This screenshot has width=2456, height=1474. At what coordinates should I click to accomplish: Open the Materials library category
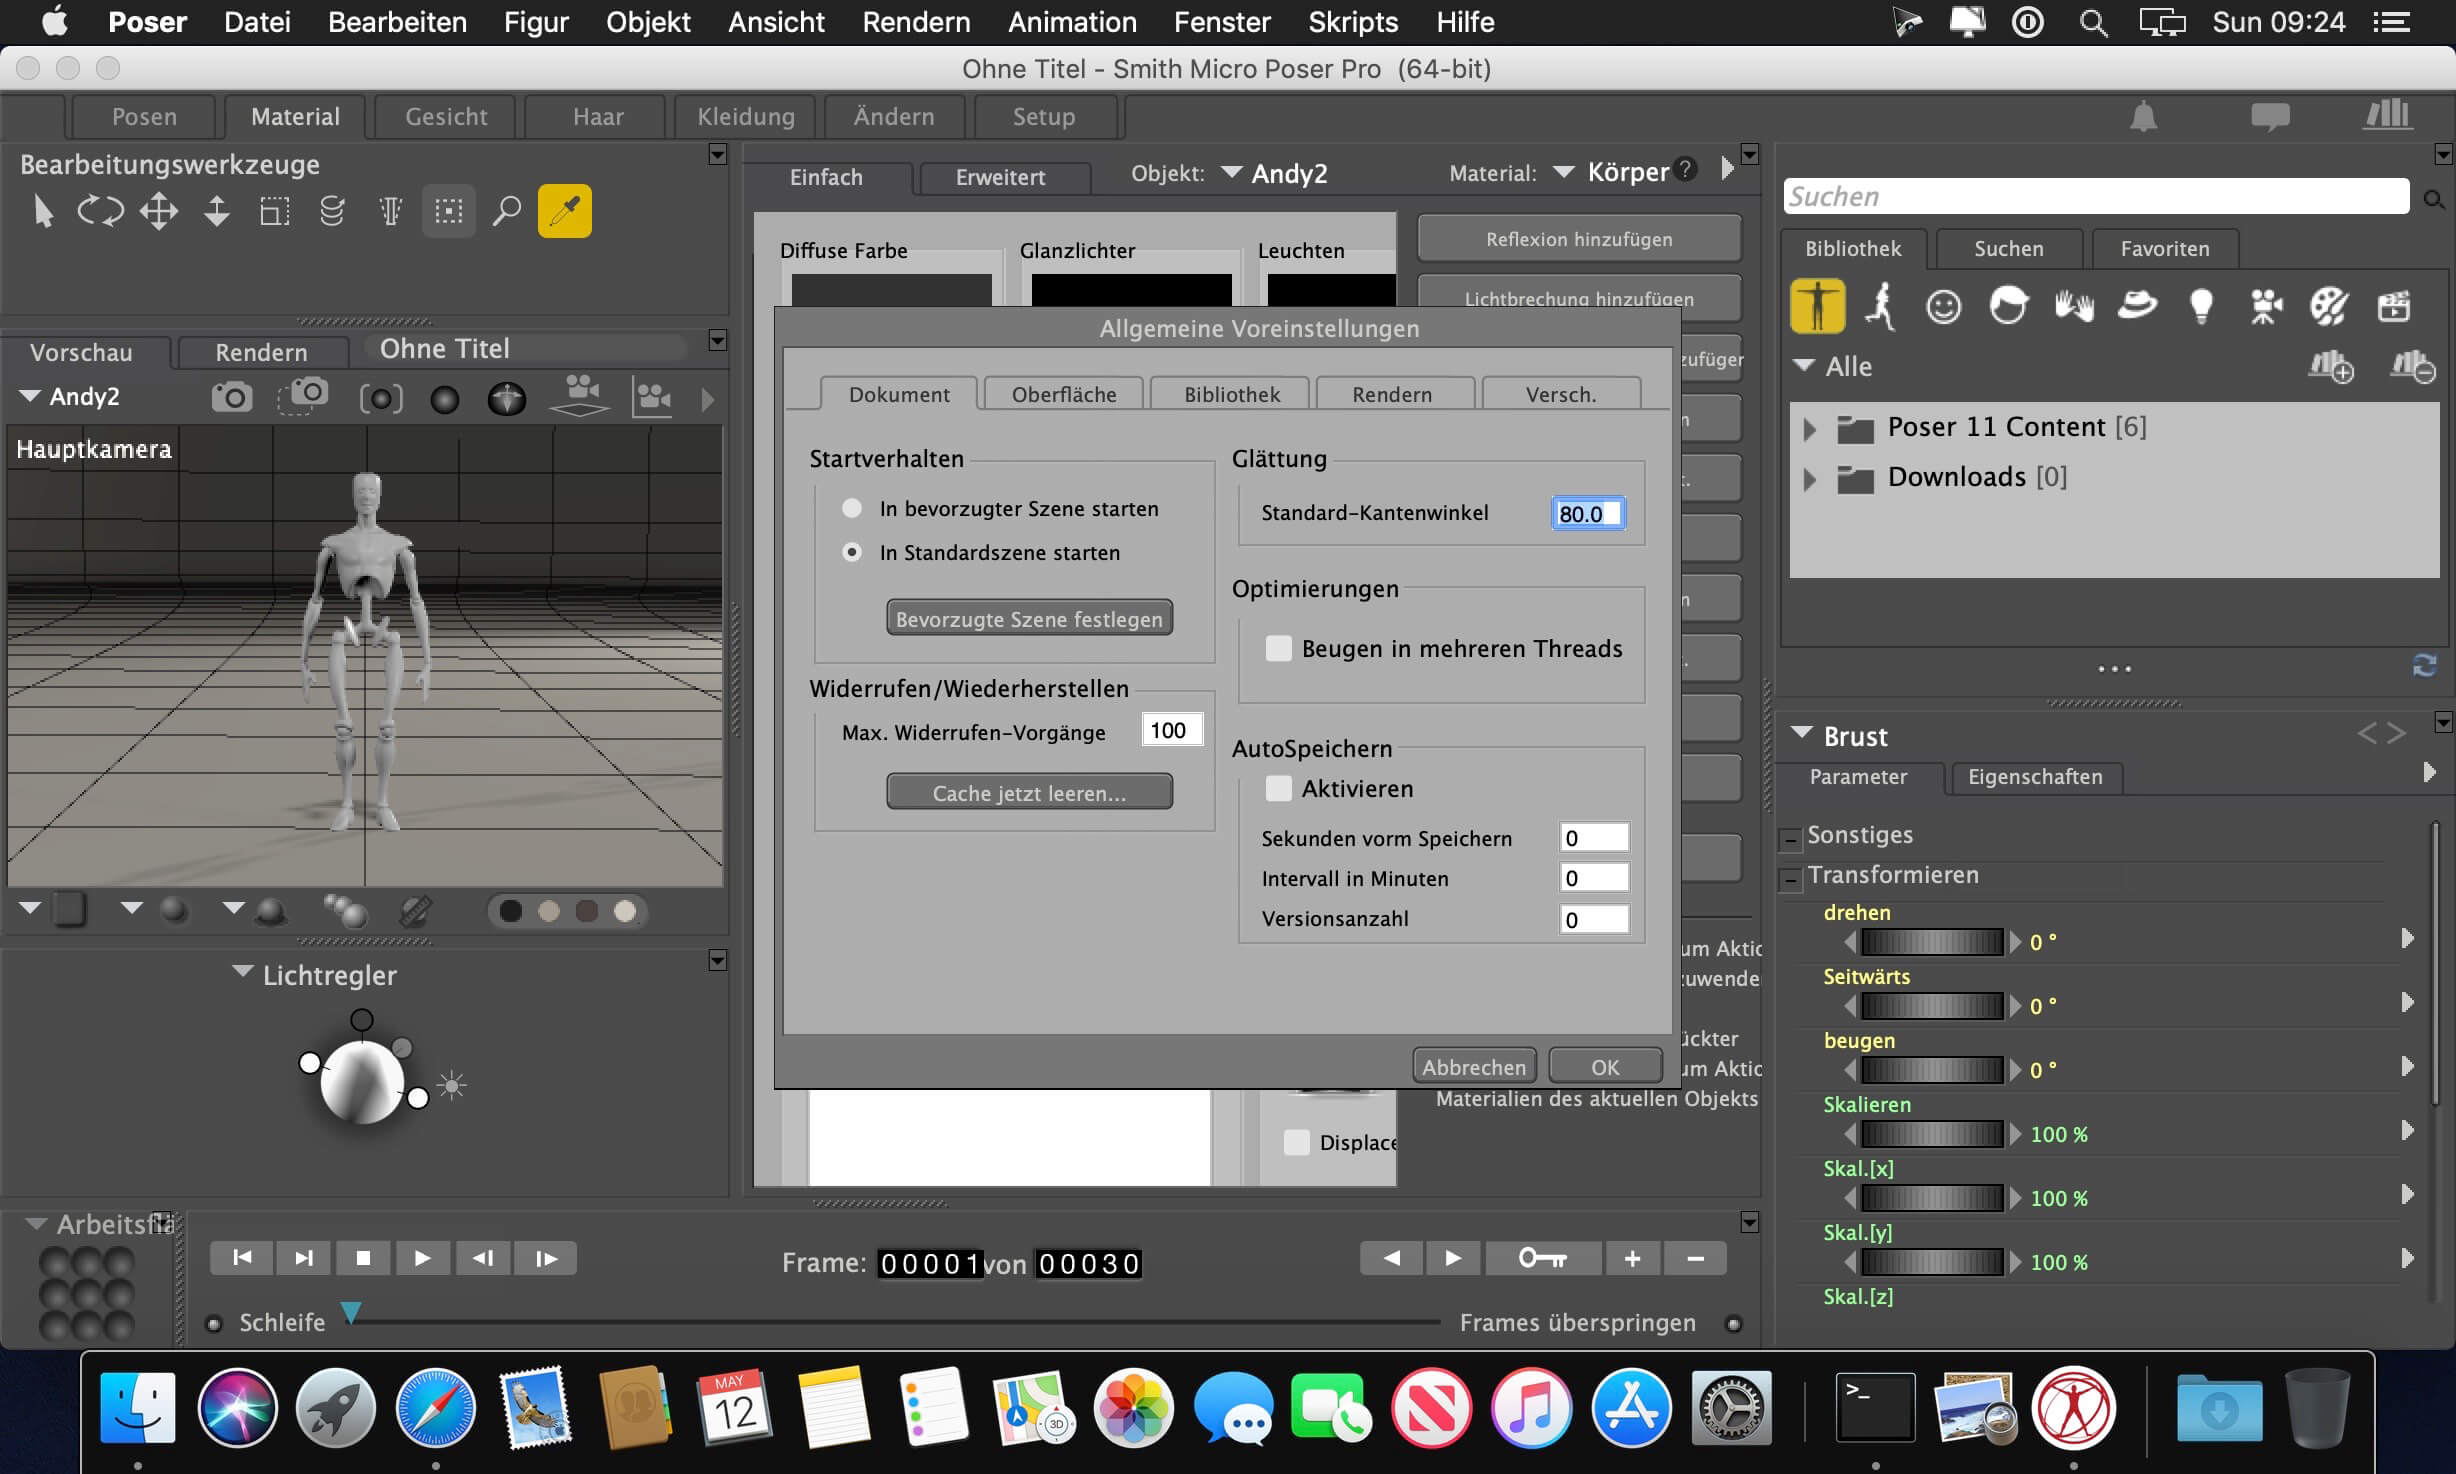click(x=2329, y=306)
